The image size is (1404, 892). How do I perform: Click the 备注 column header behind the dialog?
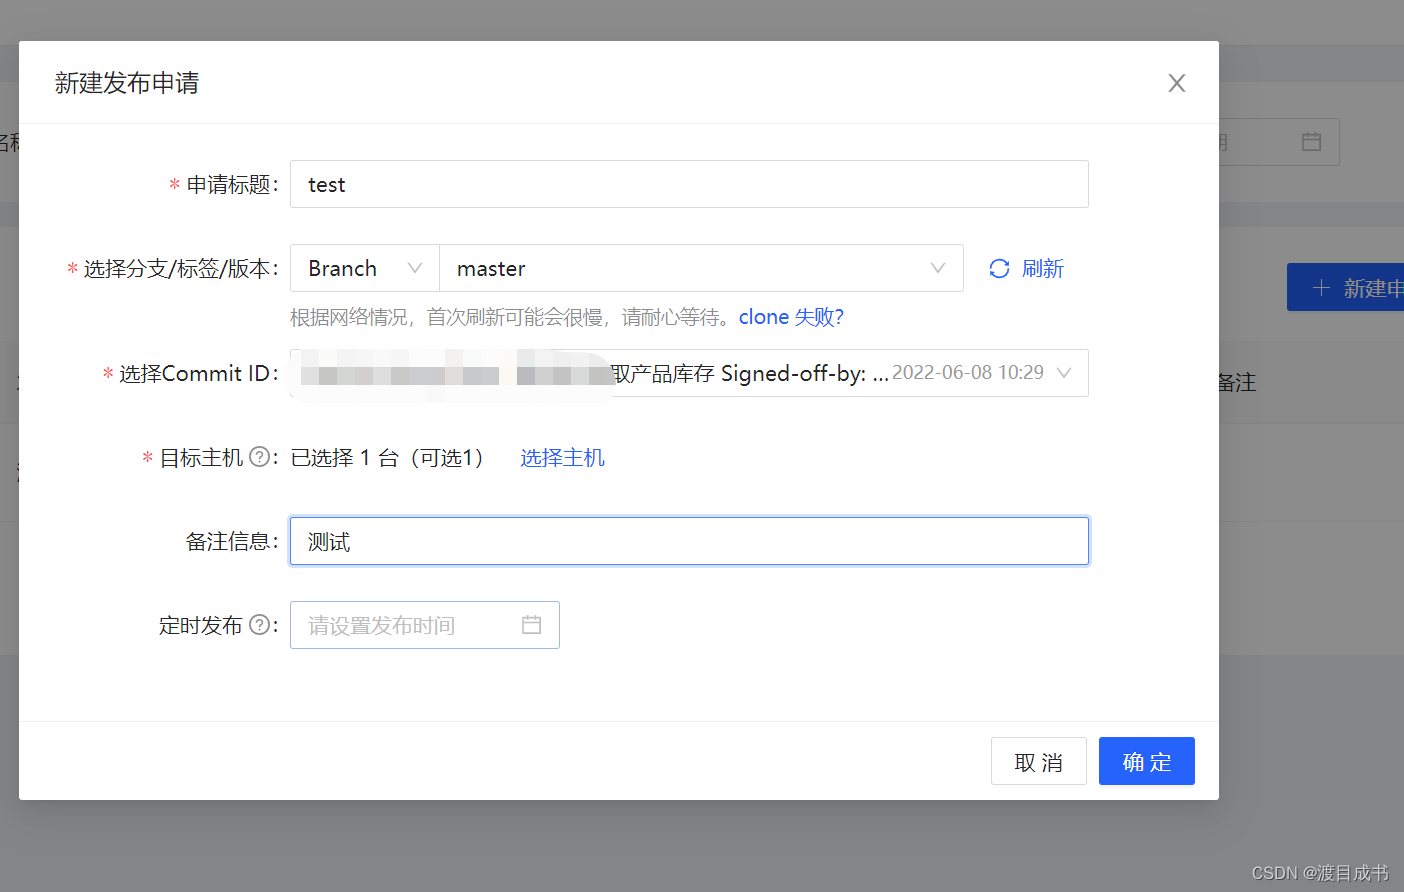click(x=1237, y=382)
